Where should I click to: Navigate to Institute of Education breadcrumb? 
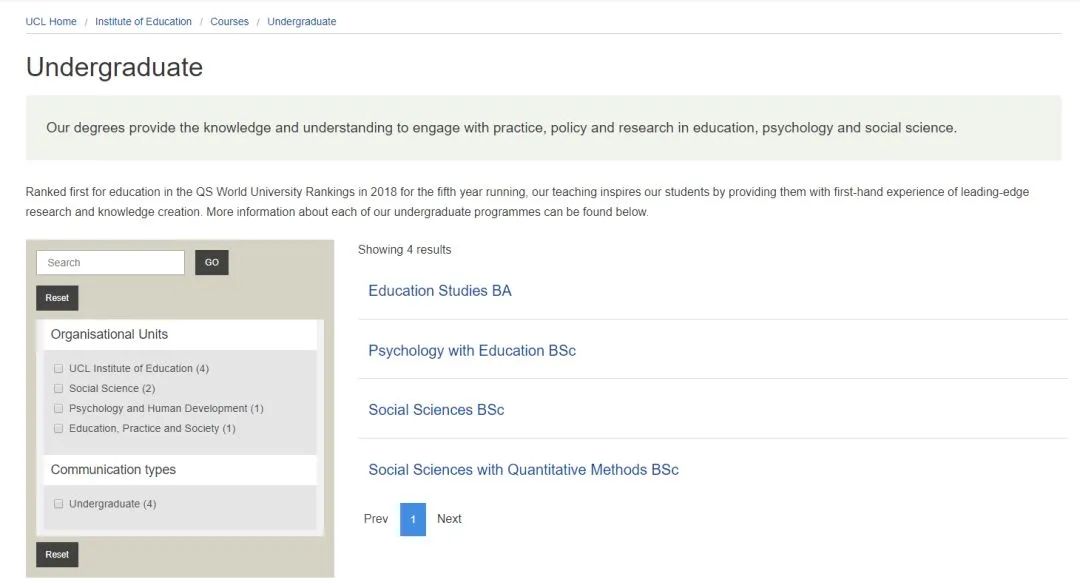143,22
